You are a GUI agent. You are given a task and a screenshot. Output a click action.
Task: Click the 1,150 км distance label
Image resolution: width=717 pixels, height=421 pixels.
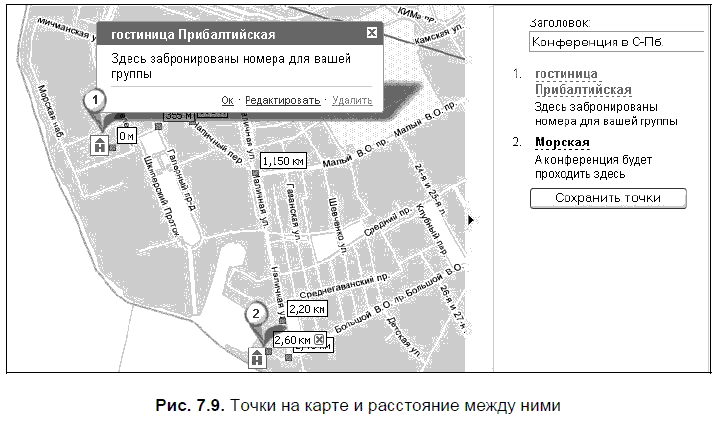click(x=281, y=161)
